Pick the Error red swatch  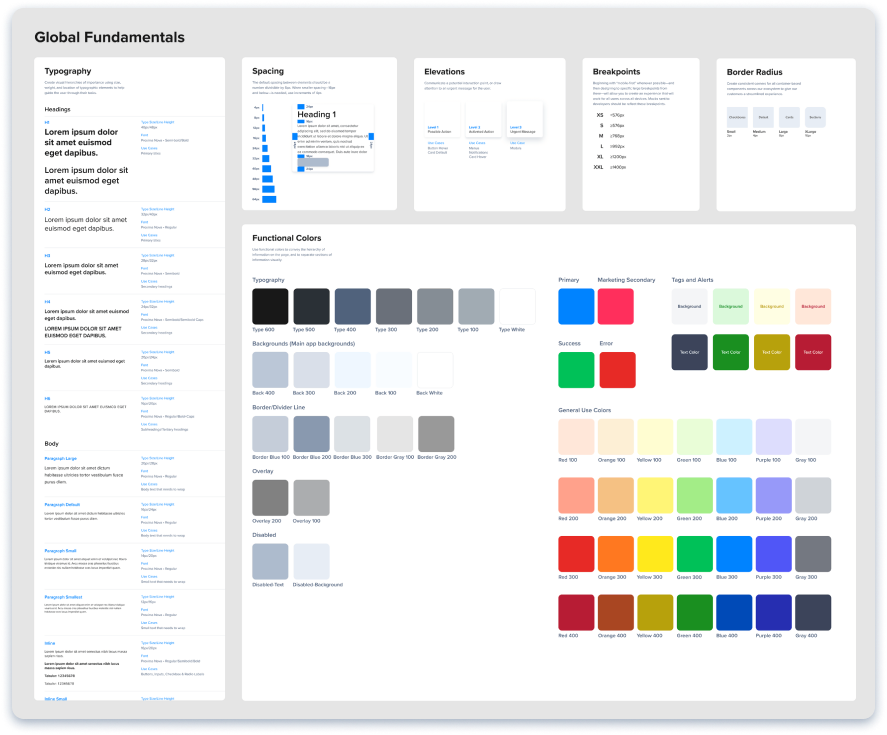(616, 370)
